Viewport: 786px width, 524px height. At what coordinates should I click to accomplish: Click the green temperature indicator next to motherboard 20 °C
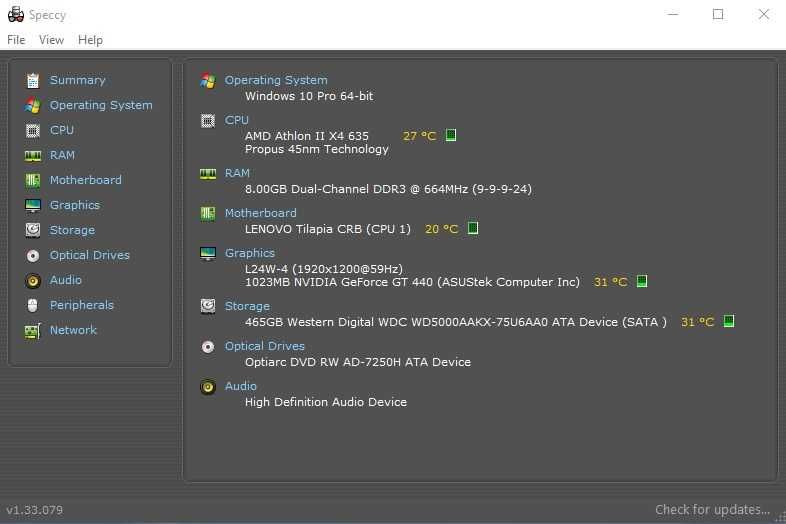coord(473,228)
